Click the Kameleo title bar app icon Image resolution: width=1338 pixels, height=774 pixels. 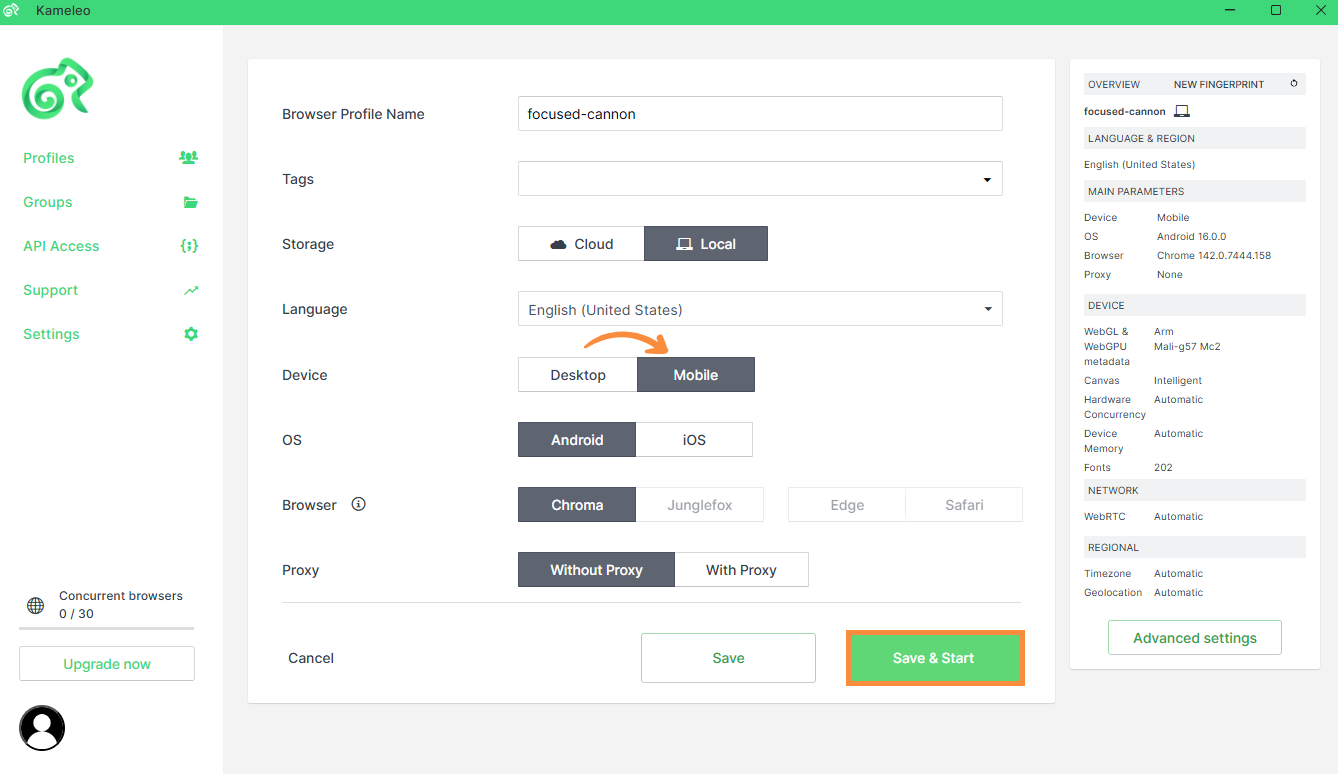tap(12, 10)
